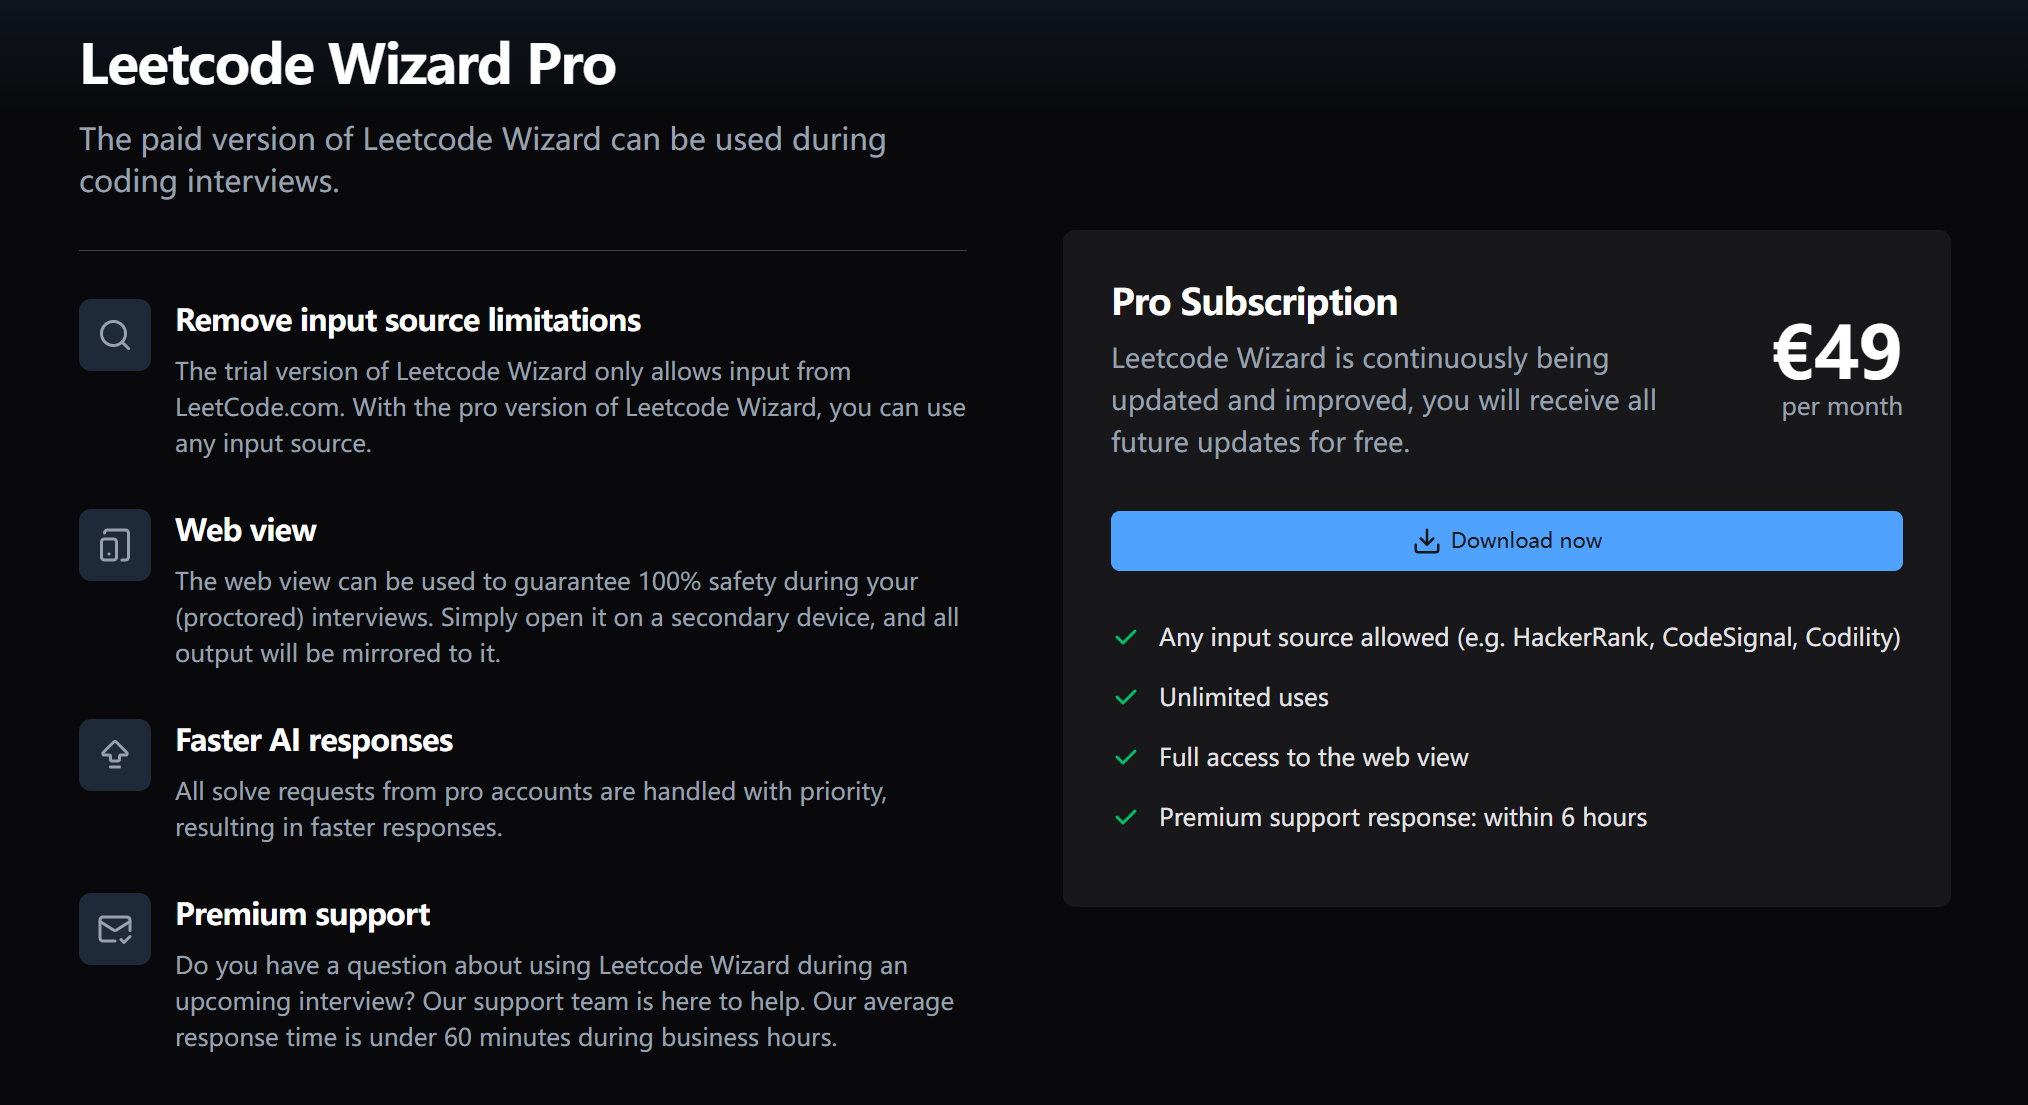Click the magnifying glass search icon
Screen dimensions: 2028x1105
[x=115, y=335]
